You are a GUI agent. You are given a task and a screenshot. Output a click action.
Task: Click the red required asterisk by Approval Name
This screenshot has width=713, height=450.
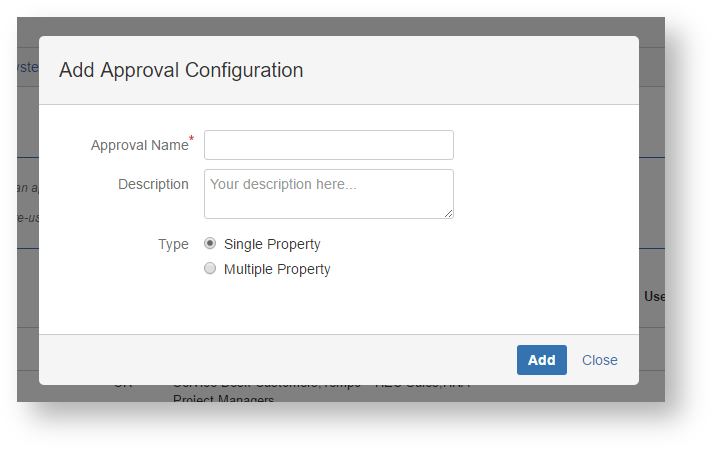192,139
